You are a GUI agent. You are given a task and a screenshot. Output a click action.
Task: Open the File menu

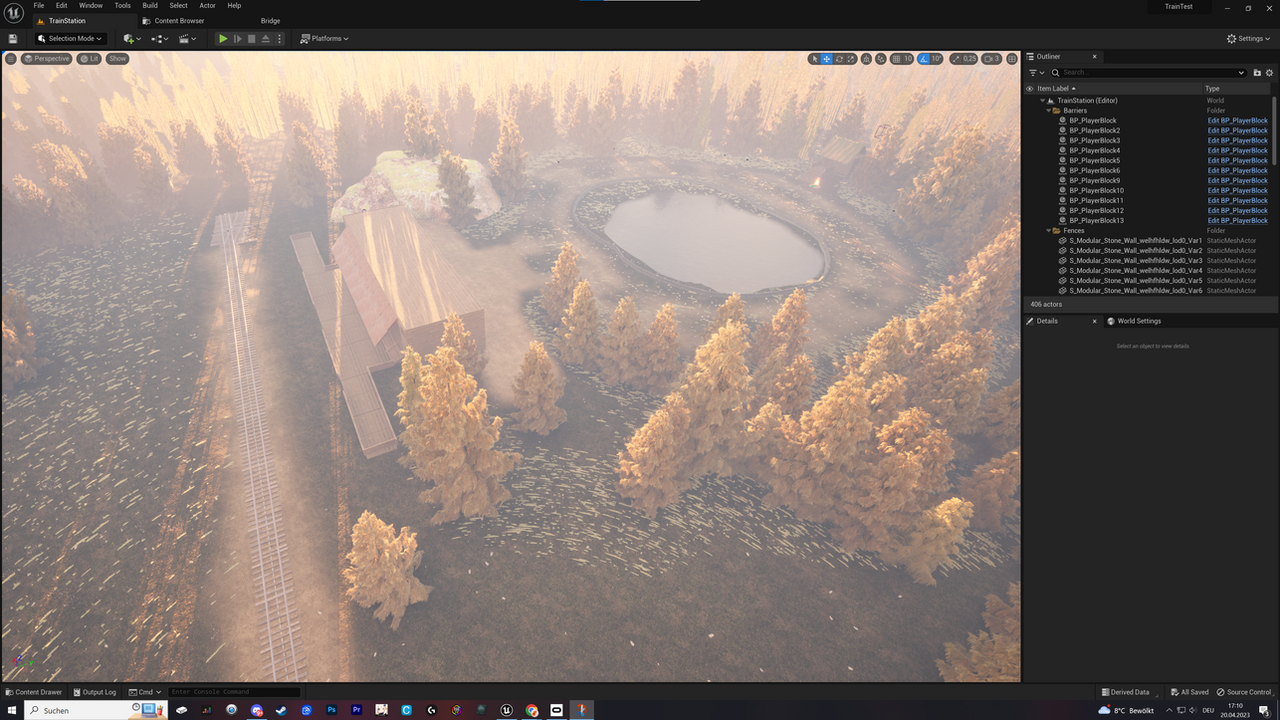[x=39, y=5]
